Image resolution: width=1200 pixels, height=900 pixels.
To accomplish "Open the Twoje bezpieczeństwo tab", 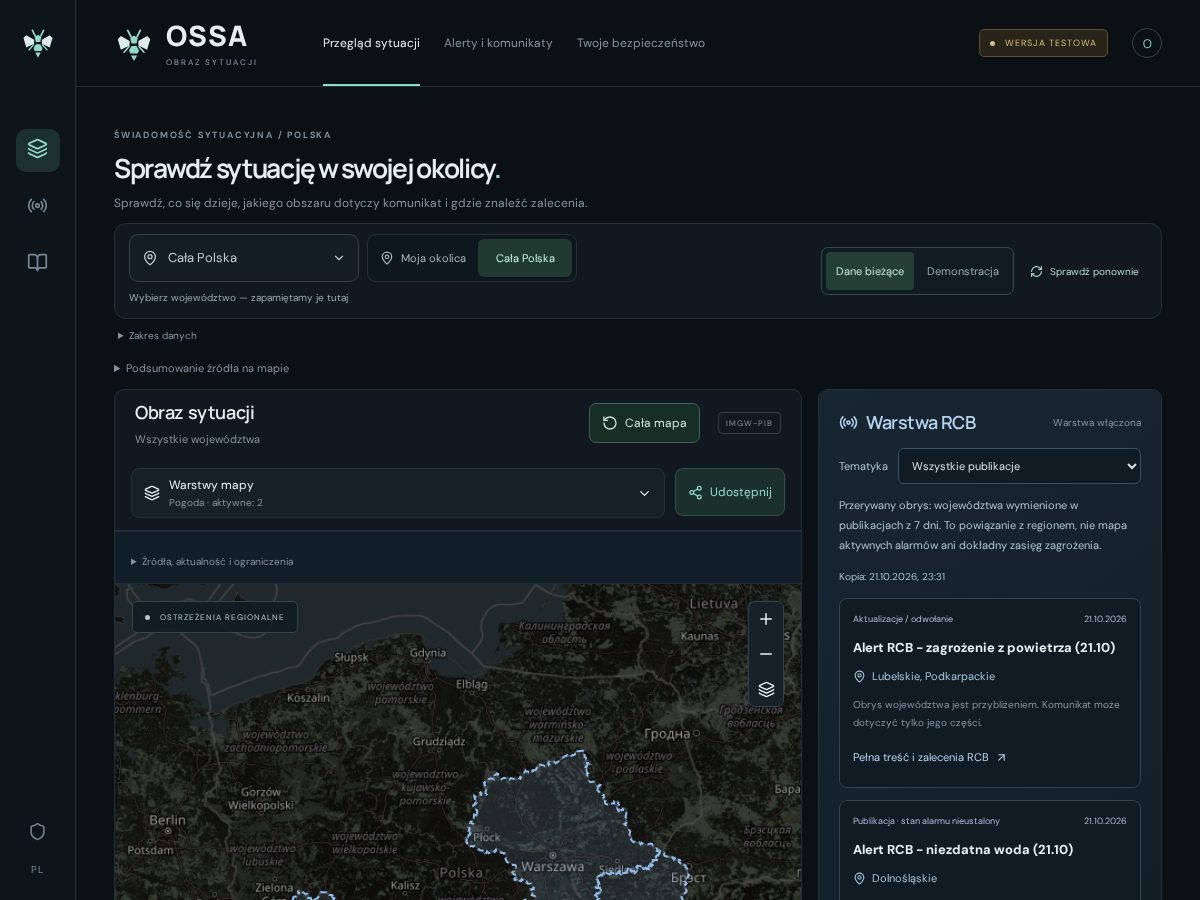I will coord(641,43).
